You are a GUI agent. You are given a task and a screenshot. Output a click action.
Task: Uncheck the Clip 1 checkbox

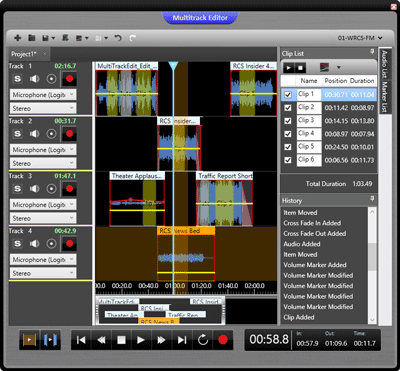[288, 95]
